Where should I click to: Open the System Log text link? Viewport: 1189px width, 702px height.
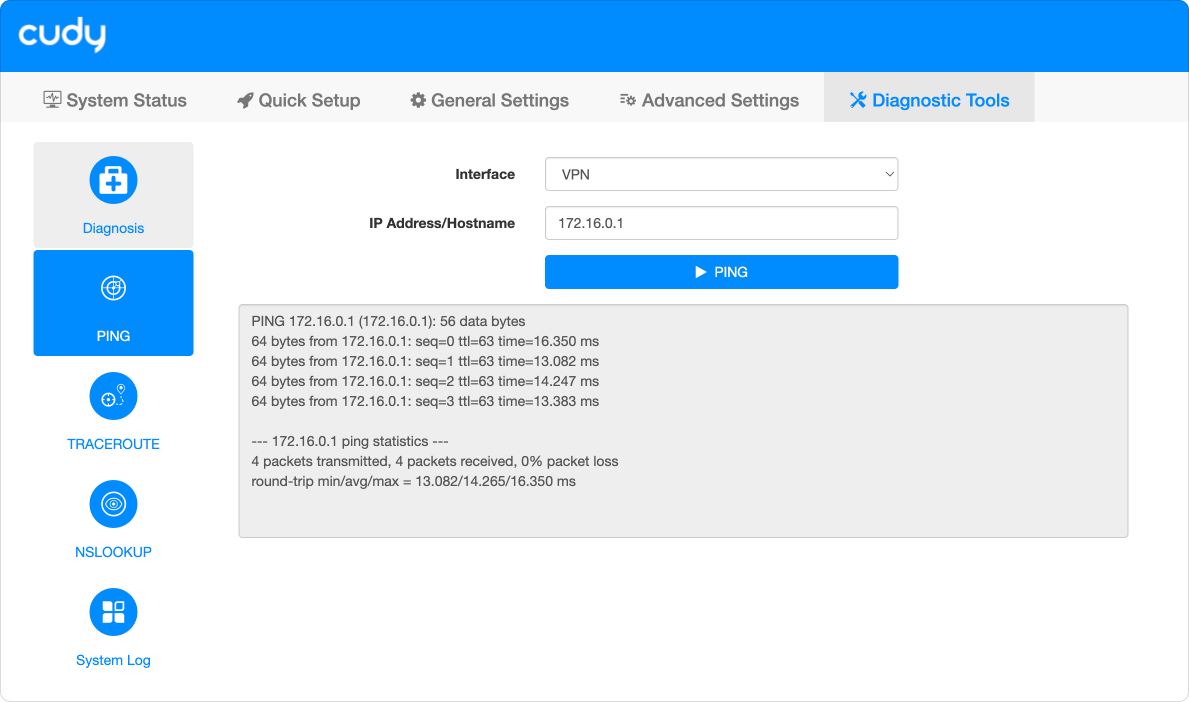113,660
